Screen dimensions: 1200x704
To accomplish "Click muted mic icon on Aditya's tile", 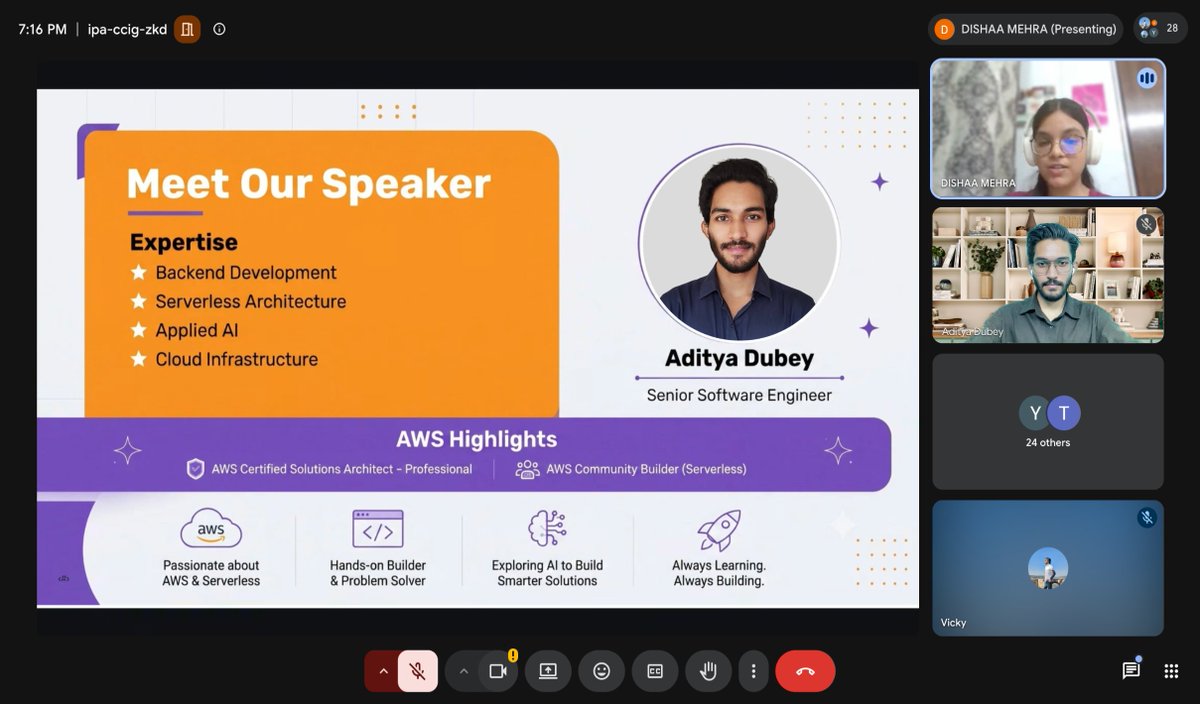I will point(1146,224).
